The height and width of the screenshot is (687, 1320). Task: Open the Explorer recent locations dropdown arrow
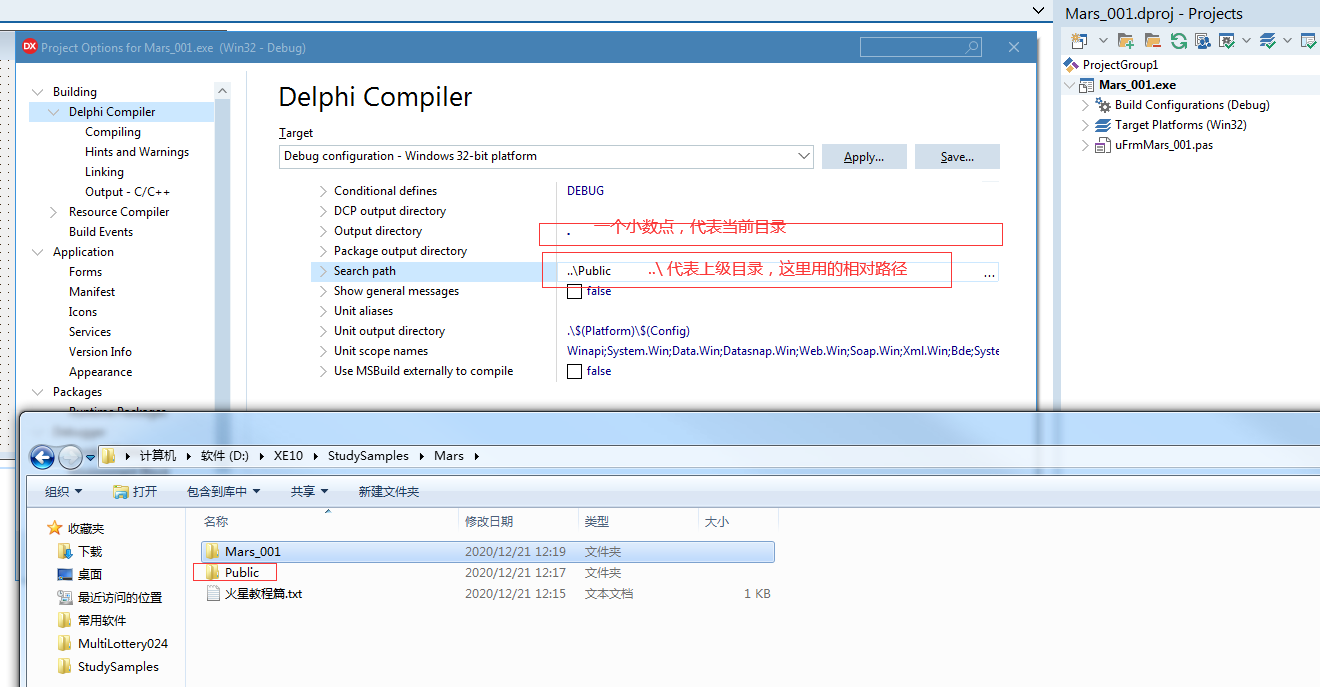coord(90,457)
